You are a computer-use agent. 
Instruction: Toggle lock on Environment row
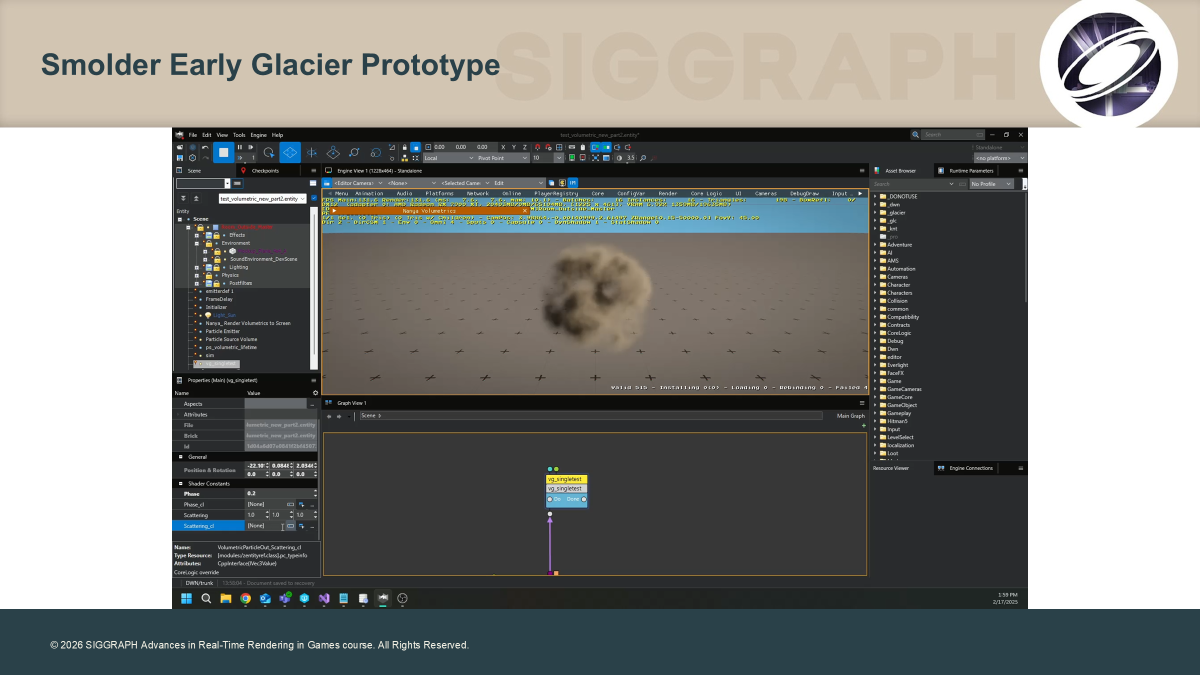tap(209, 243)
